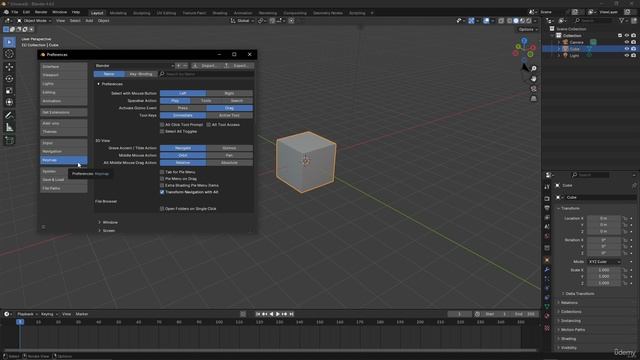Select the Measure ruler tool
640x360 pixels.
tap(9, 128)
